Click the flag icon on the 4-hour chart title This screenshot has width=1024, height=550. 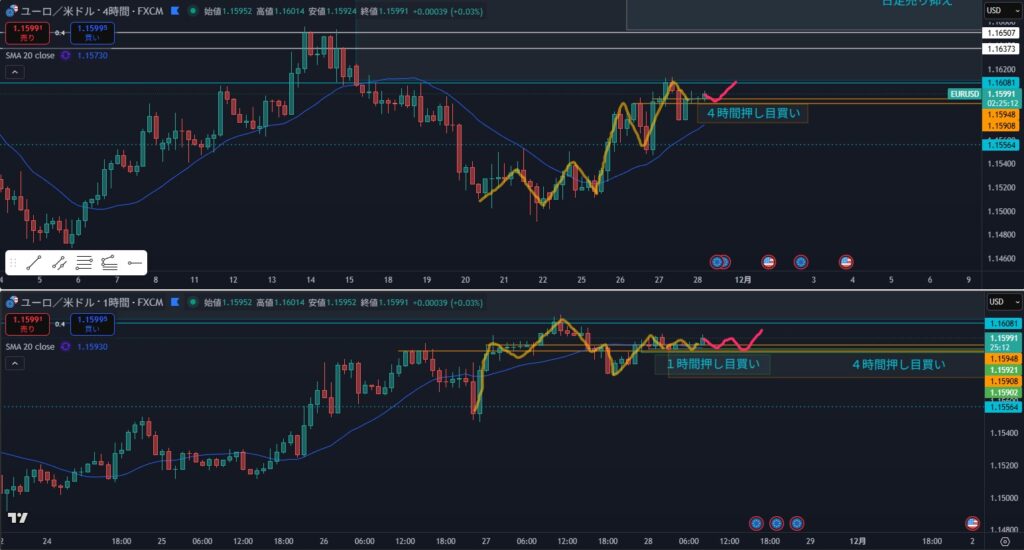pyautogui.click(x=176, y=12)
